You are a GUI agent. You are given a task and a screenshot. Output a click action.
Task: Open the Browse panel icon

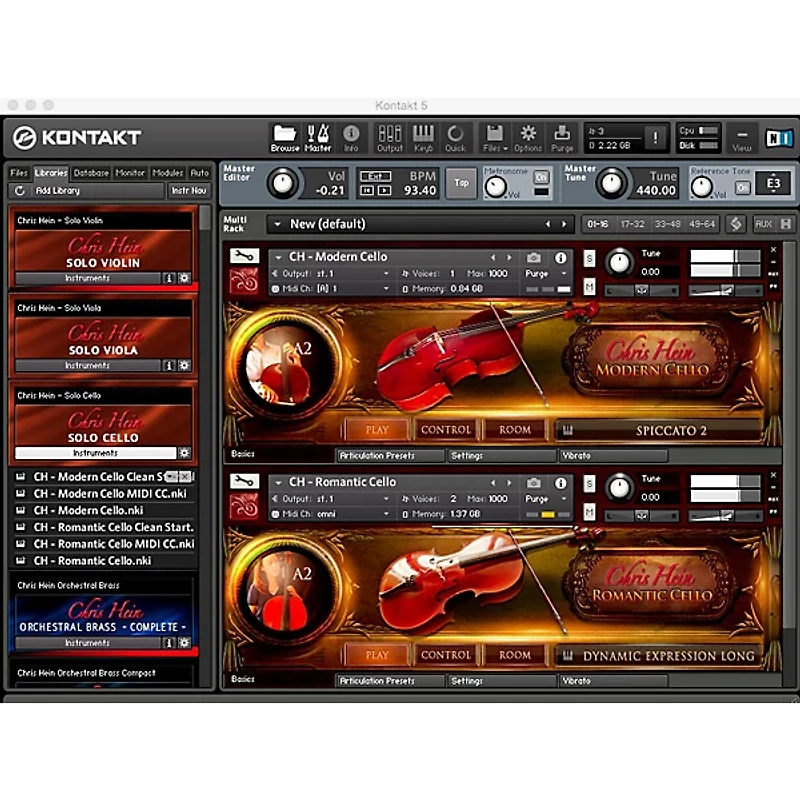[284, 137]
